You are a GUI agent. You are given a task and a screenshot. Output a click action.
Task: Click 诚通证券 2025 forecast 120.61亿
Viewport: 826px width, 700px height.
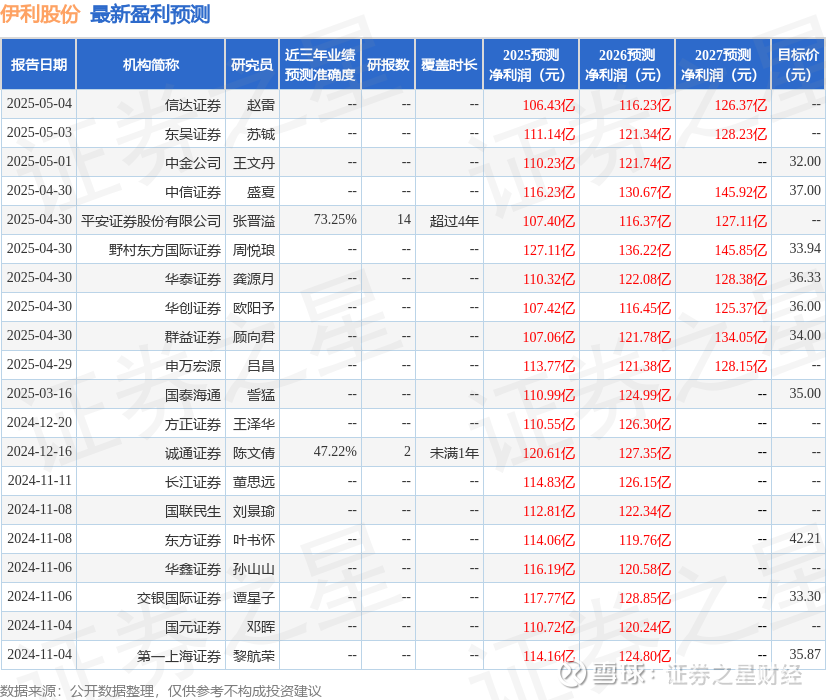click(548, 453)
